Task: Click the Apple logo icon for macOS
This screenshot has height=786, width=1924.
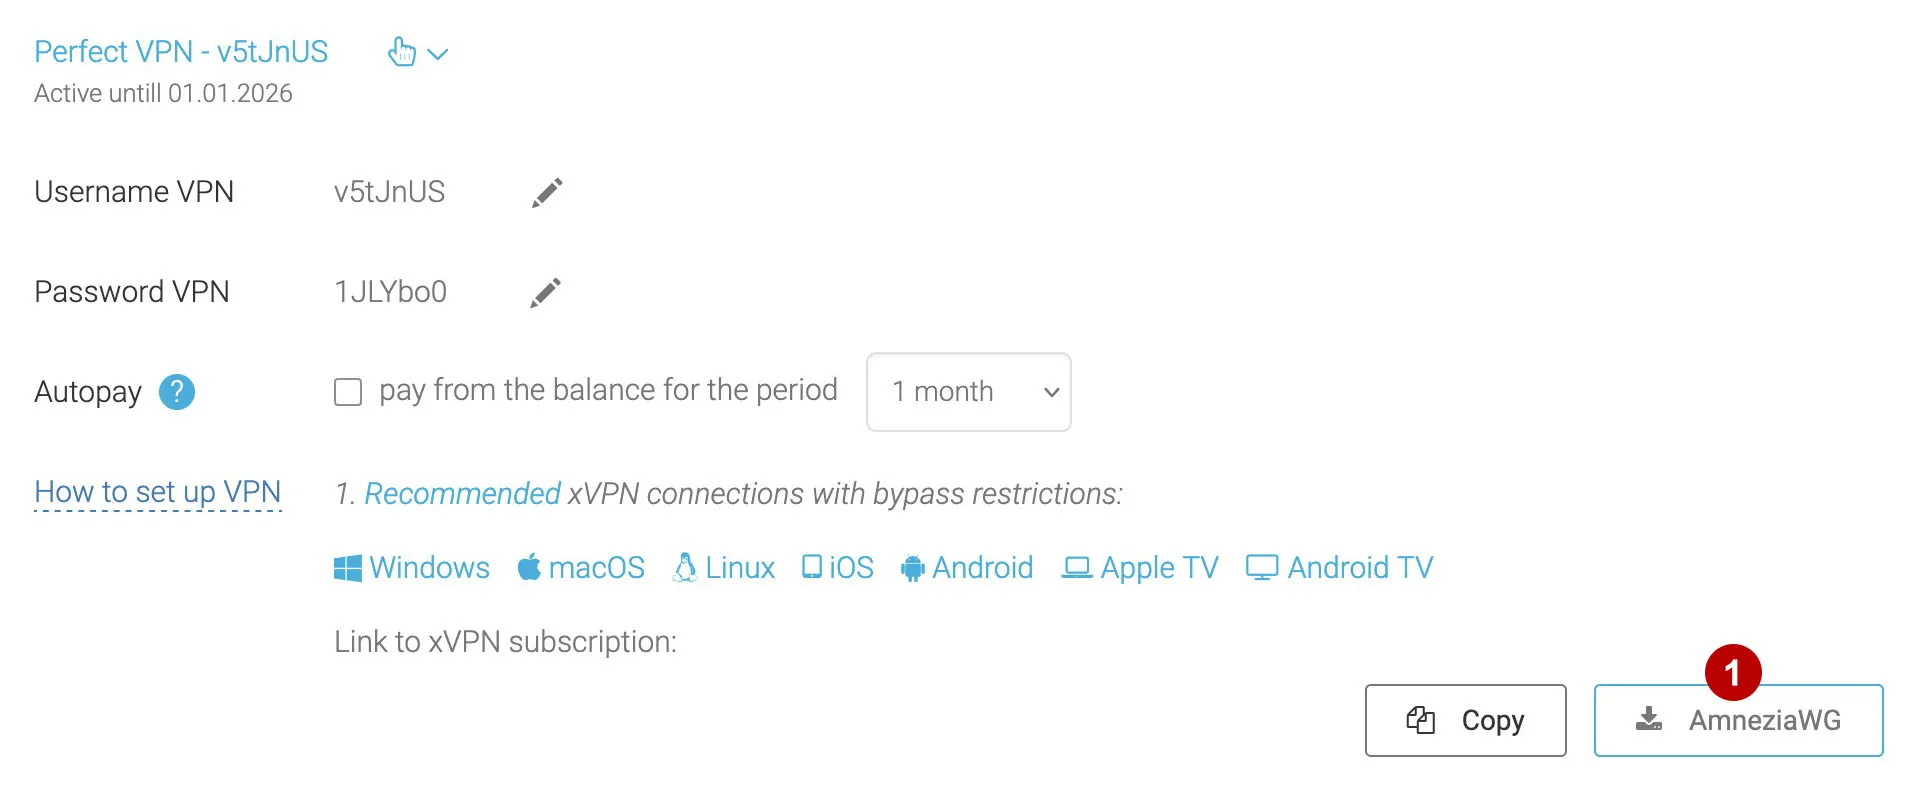Action: 529,568
